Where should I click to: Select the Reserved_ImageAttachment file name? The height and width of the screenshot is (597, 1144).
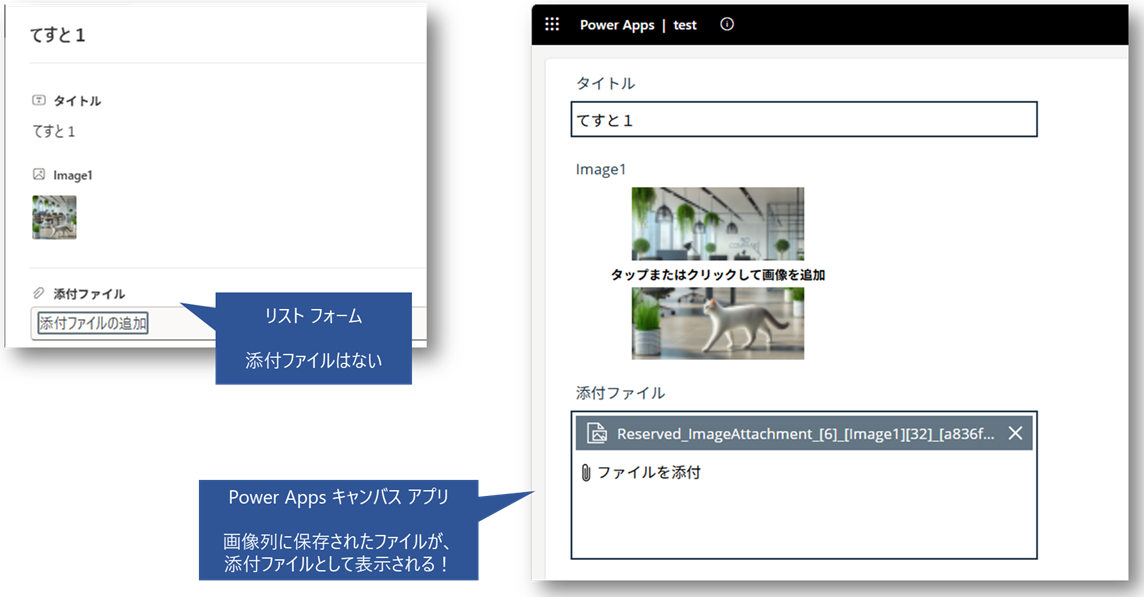pos(805,433)
